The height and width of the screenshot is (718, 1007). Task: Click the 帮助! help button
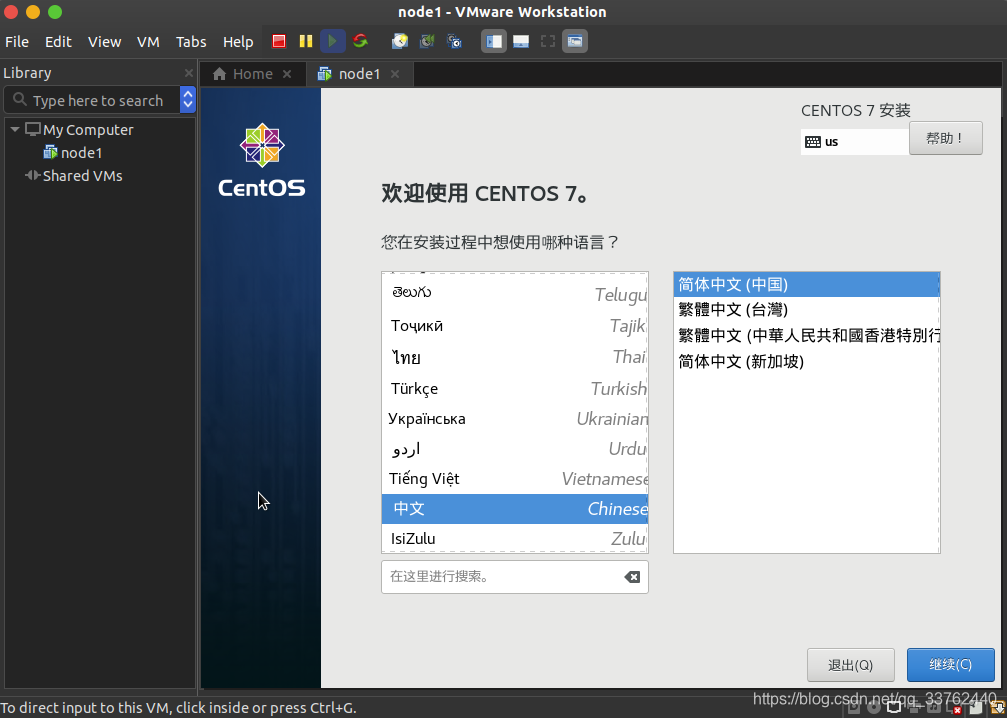945,138
